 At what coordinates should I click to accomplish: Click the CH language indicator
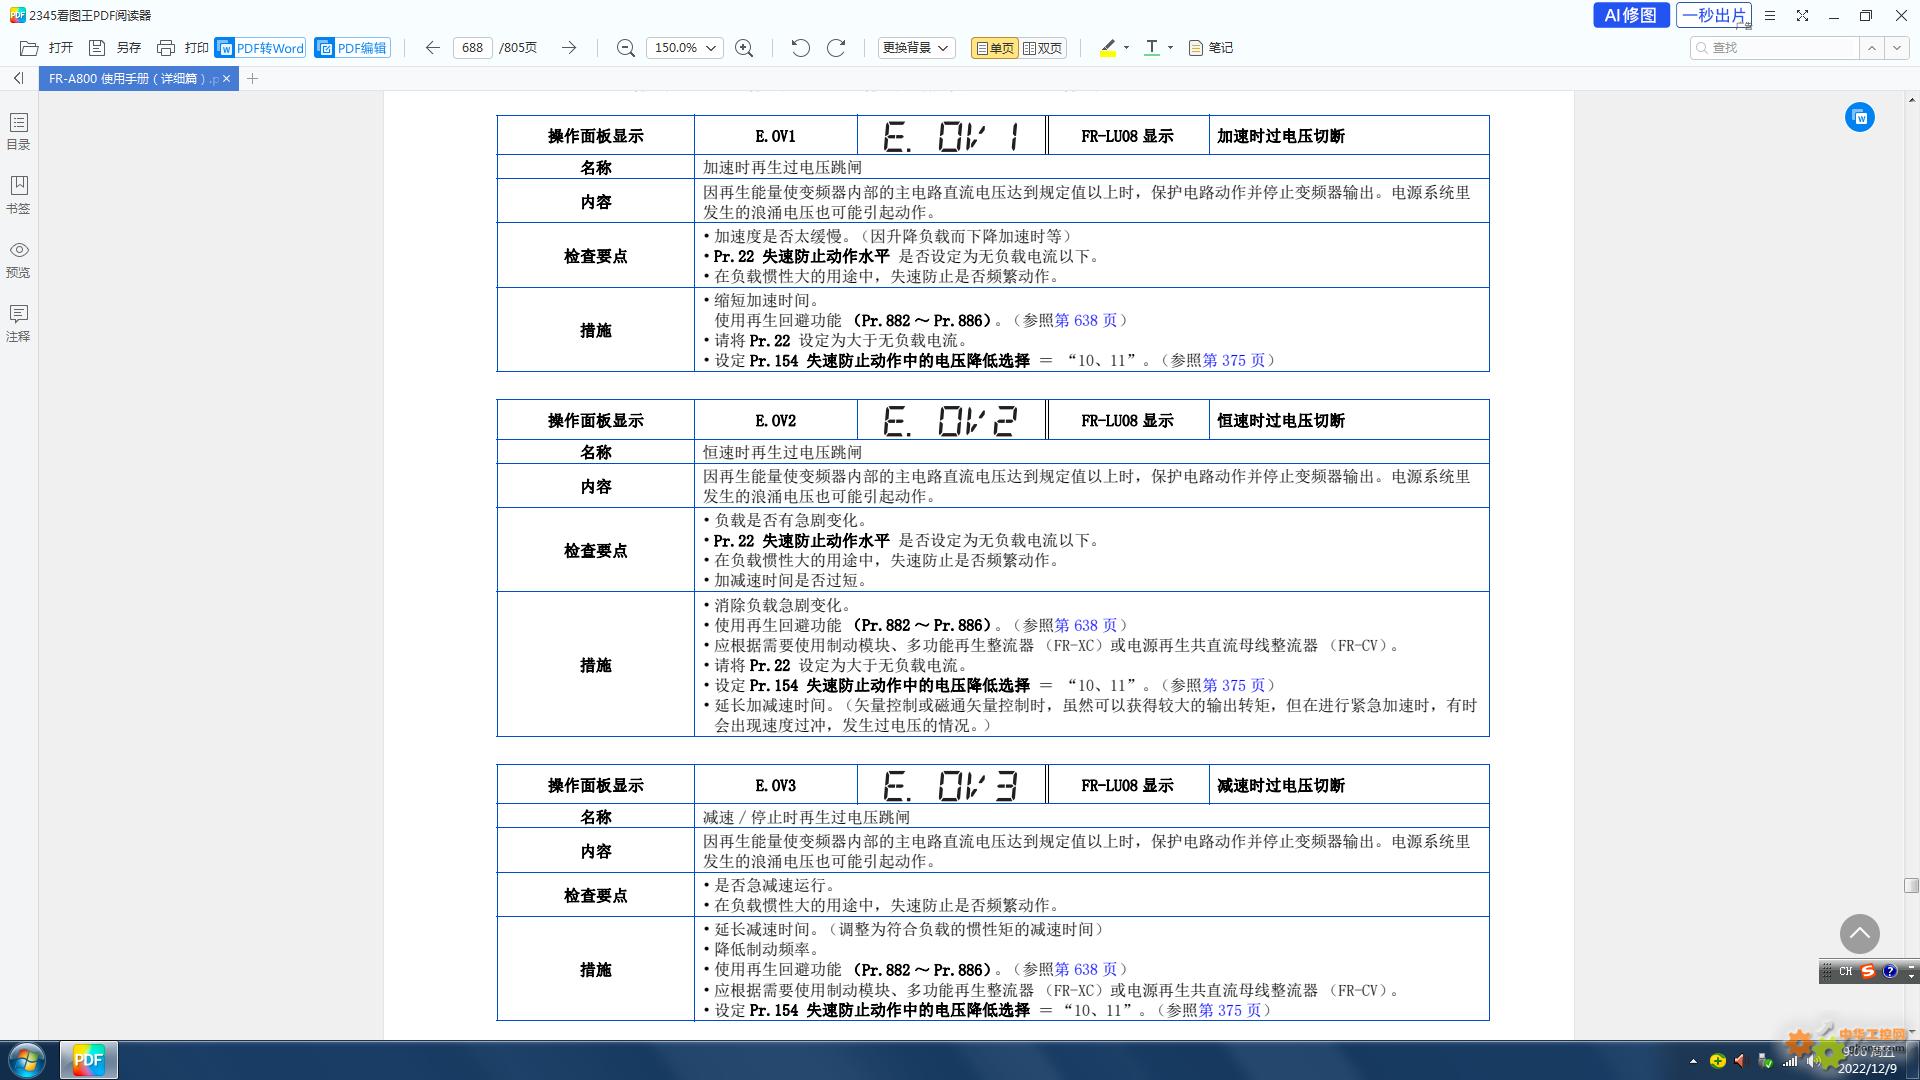tap(1846, 971)
